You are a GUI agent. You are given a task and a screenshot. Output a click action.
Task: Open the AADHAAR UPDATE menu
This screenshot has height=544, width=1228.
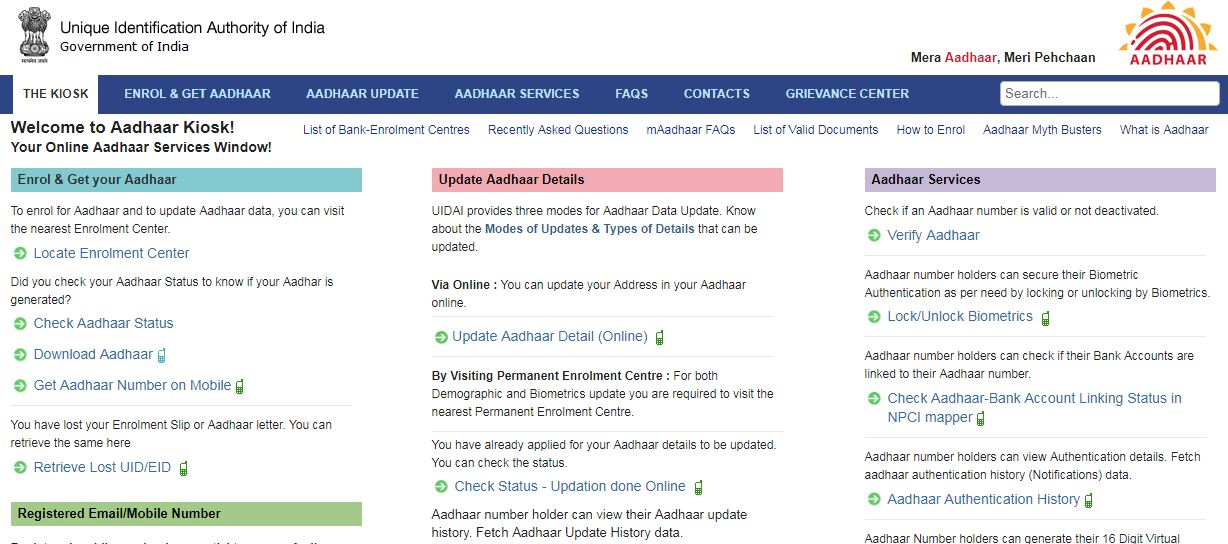tap(363, 94)
